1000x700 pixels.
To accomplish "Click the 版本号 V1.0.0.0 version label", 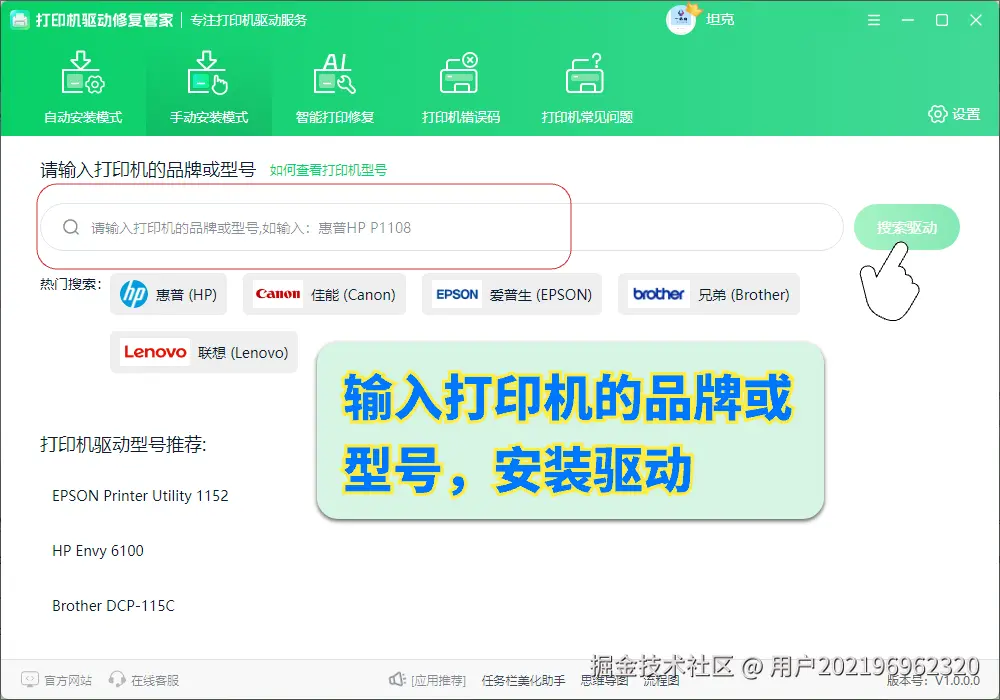I will click(x=933, y=681).
